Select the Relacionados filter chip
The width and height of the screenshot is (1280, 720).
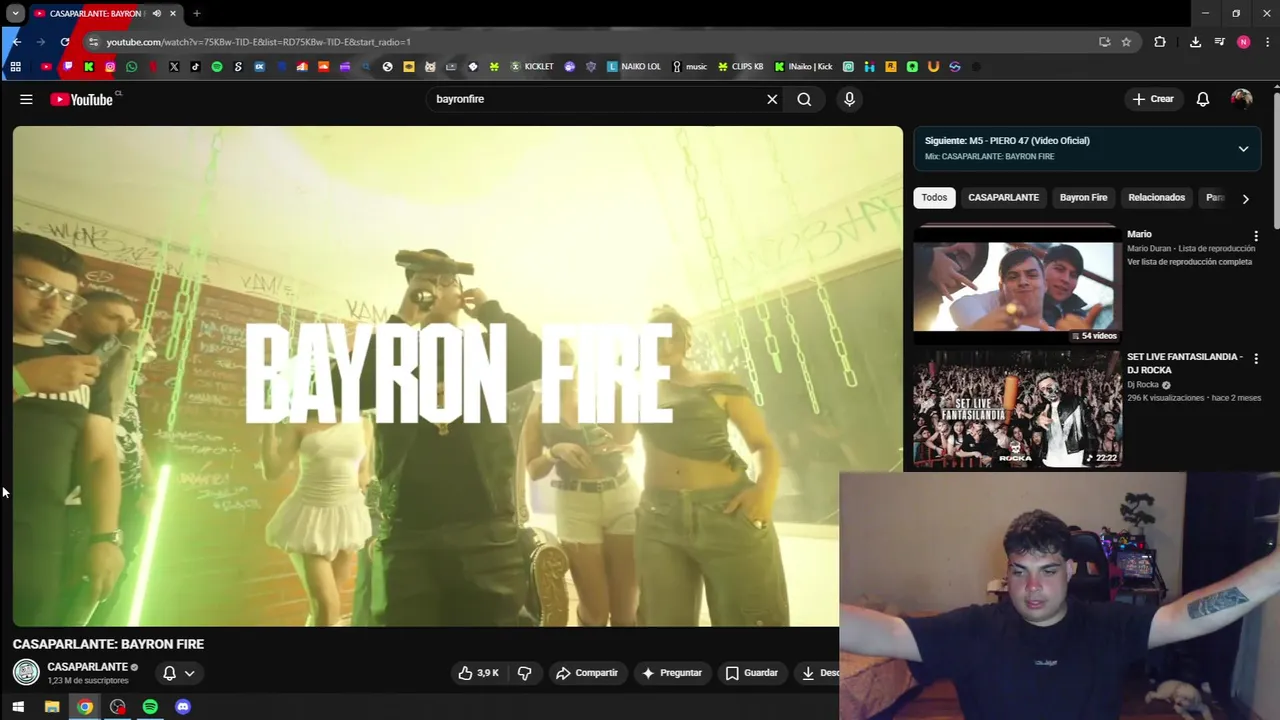pyautogui.click(x=1156, y=197)
